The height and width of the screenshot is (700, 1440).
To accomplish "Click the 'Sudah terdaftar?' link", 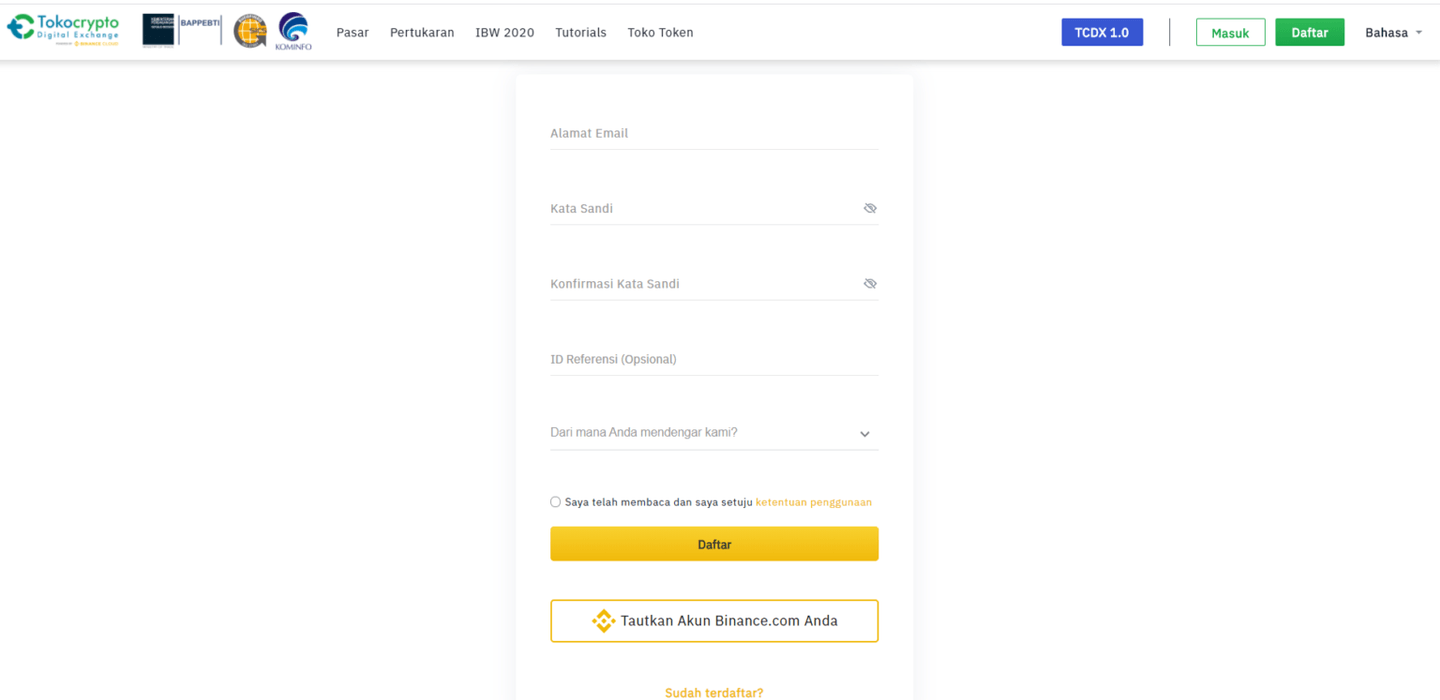I will 713,692.
